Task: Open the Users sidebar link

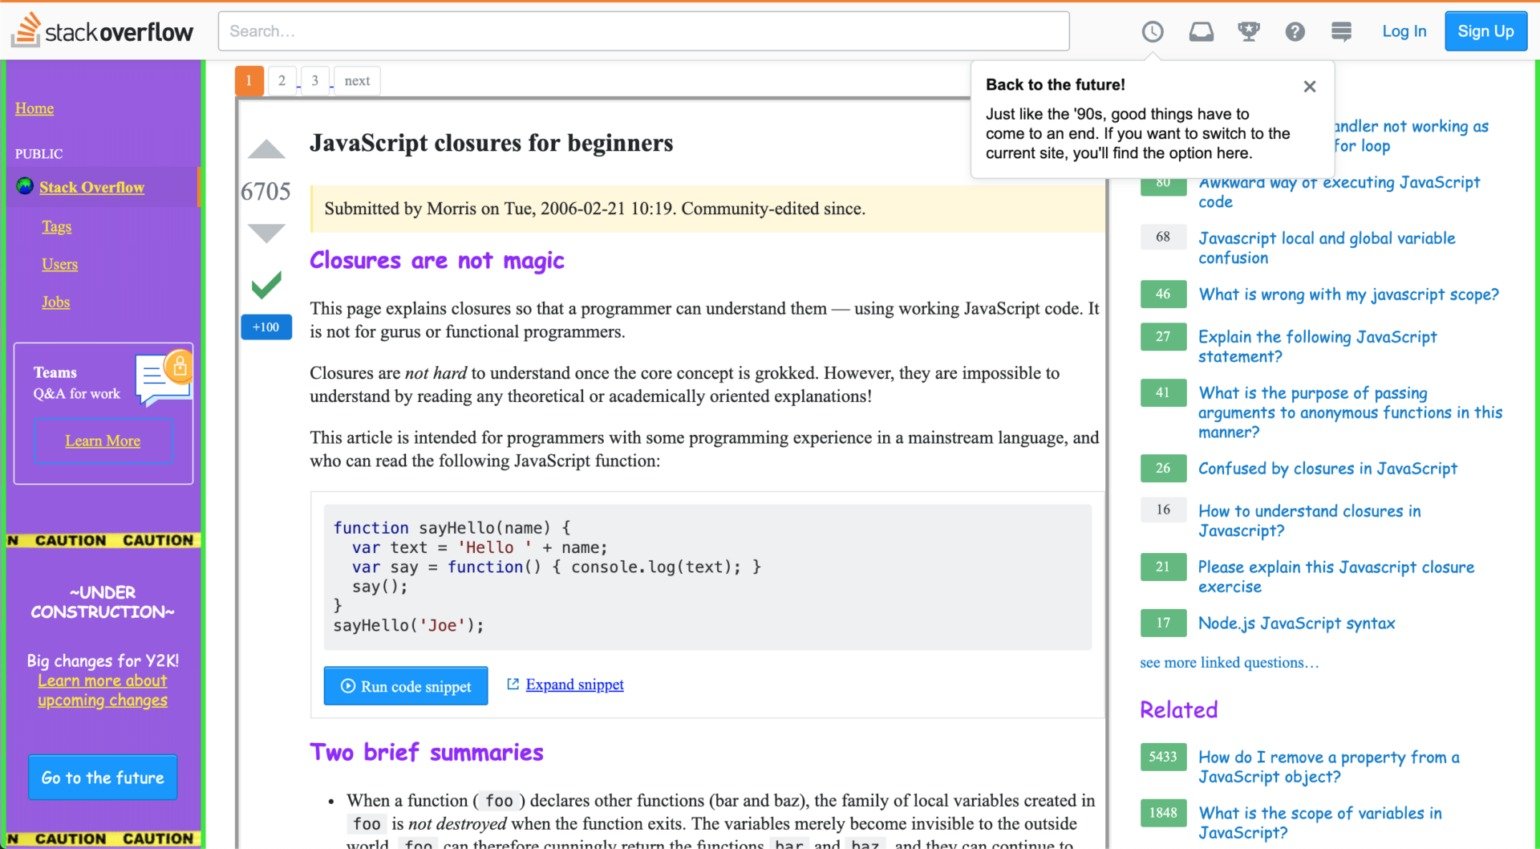Action: [60, 265]
